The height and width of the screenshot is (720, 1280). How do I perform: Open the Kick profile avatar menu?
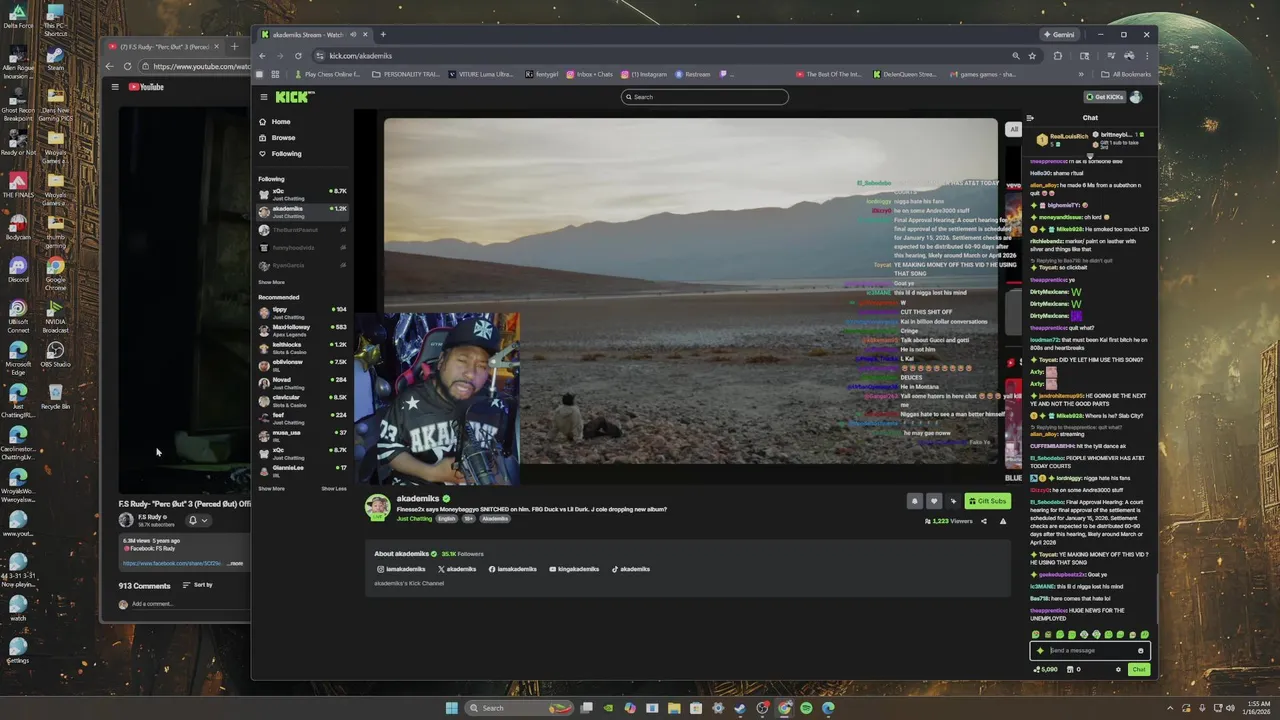tap(1135, 97)
